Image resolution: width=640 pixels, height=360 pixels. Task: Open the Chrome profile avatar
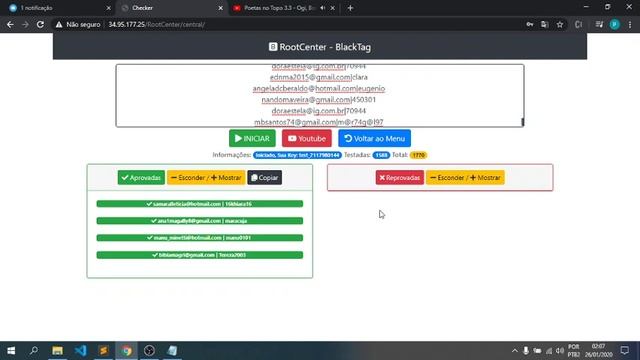(x=614, y=24)
